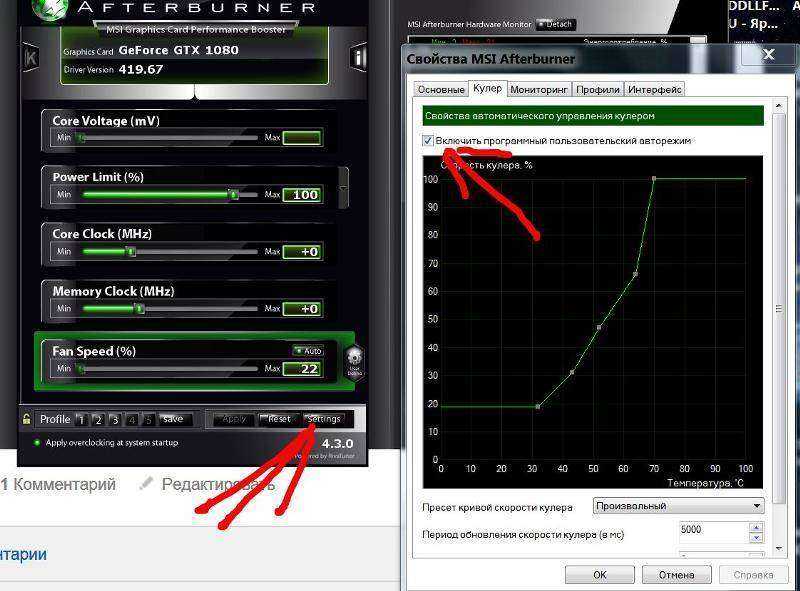Expand the Power Limit side arrow
The width and height of the screenshot is (800, 591).
[x=343, y=188]
